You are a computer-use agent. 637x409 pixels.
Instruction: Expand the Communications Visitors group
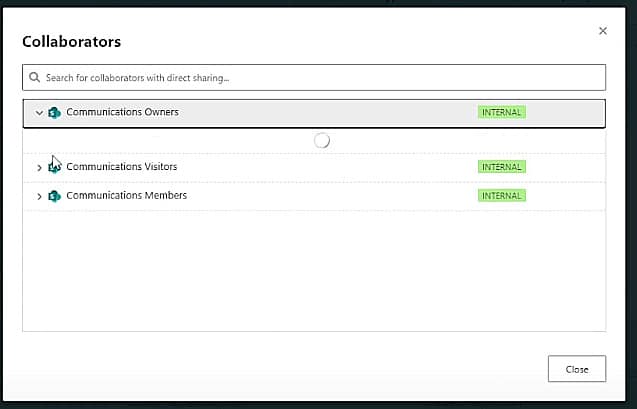pyautogui.click(x=39, y=167)
